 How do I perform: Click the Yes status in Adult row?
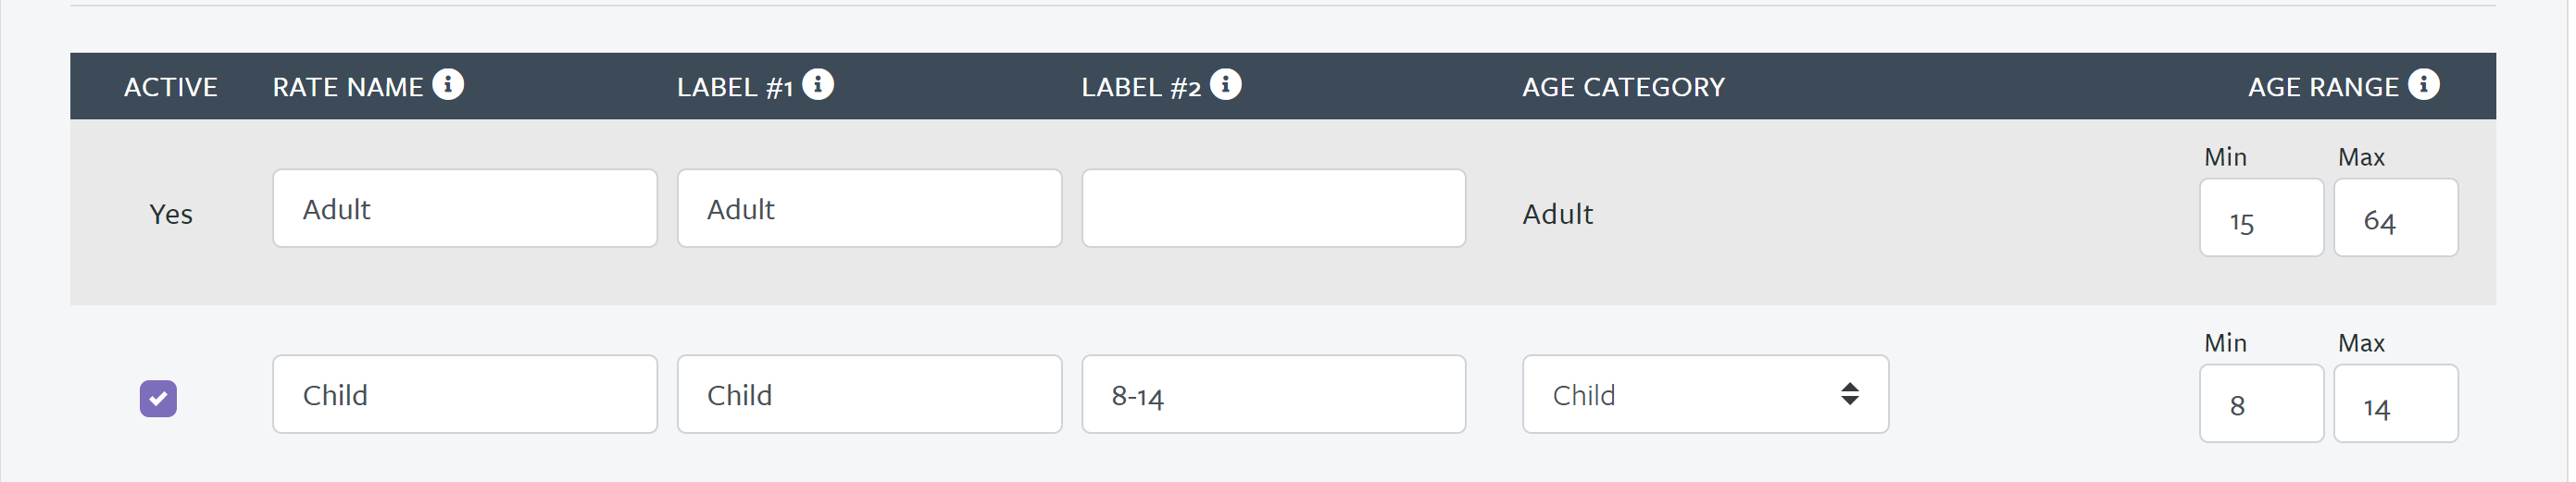point(171,214)
